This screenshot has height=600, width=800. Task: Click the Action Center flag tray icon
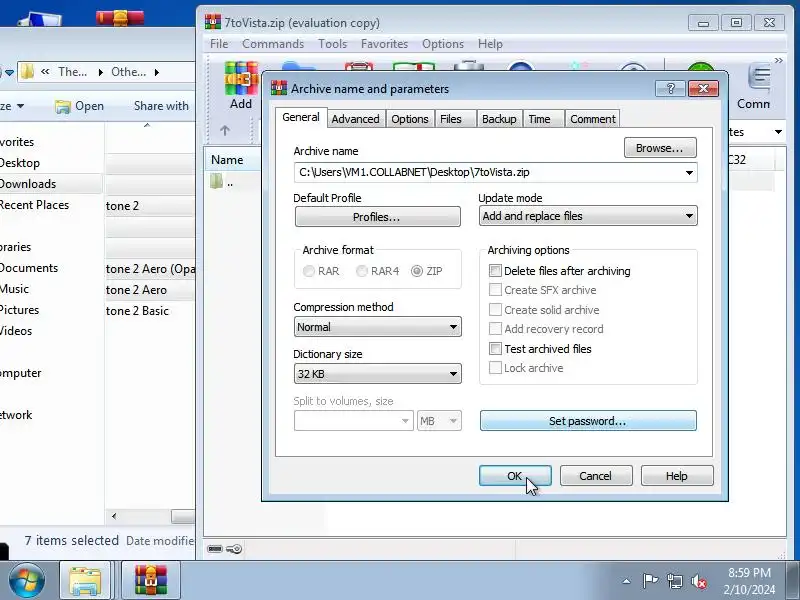point(650,581)
